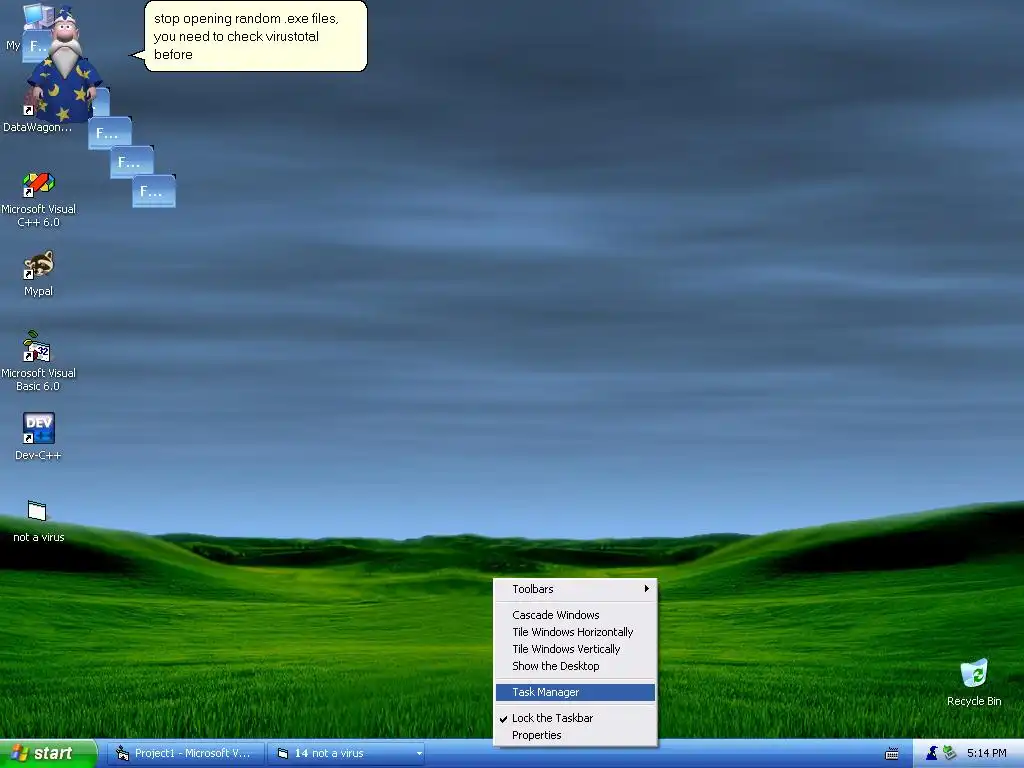The height and width of the screenshot is (768, 1024).
Task: Select Tile Windows Horizontally
Action: [x=575, y=632]
